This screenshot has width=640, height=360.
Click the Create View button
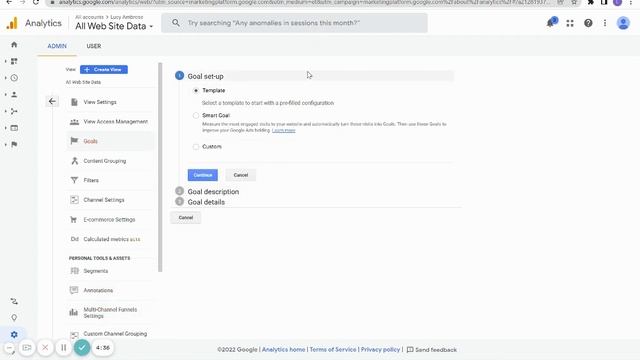104,70
